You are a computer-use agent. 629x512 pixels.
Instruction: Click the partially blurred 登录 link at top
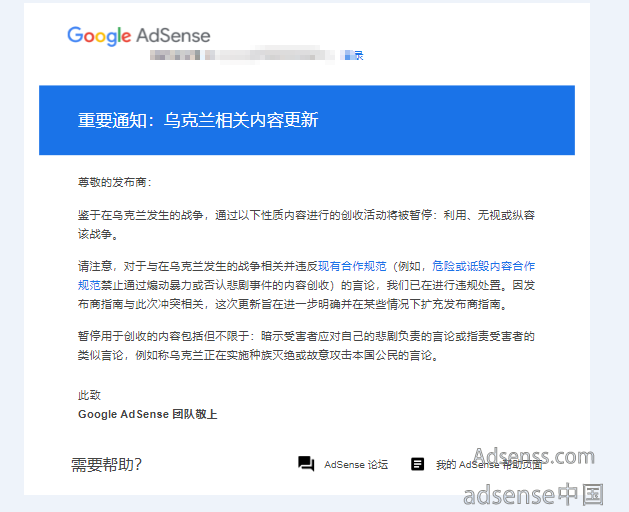pos(353,55)
